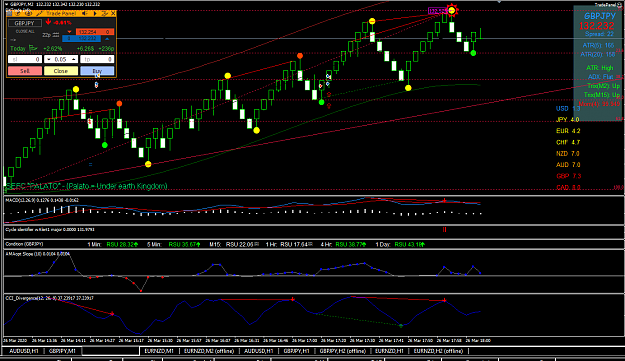This screenshot has width=625, height=361.
Task: Click the TradePanel smiley label at top right
Action: coord(608,4)
